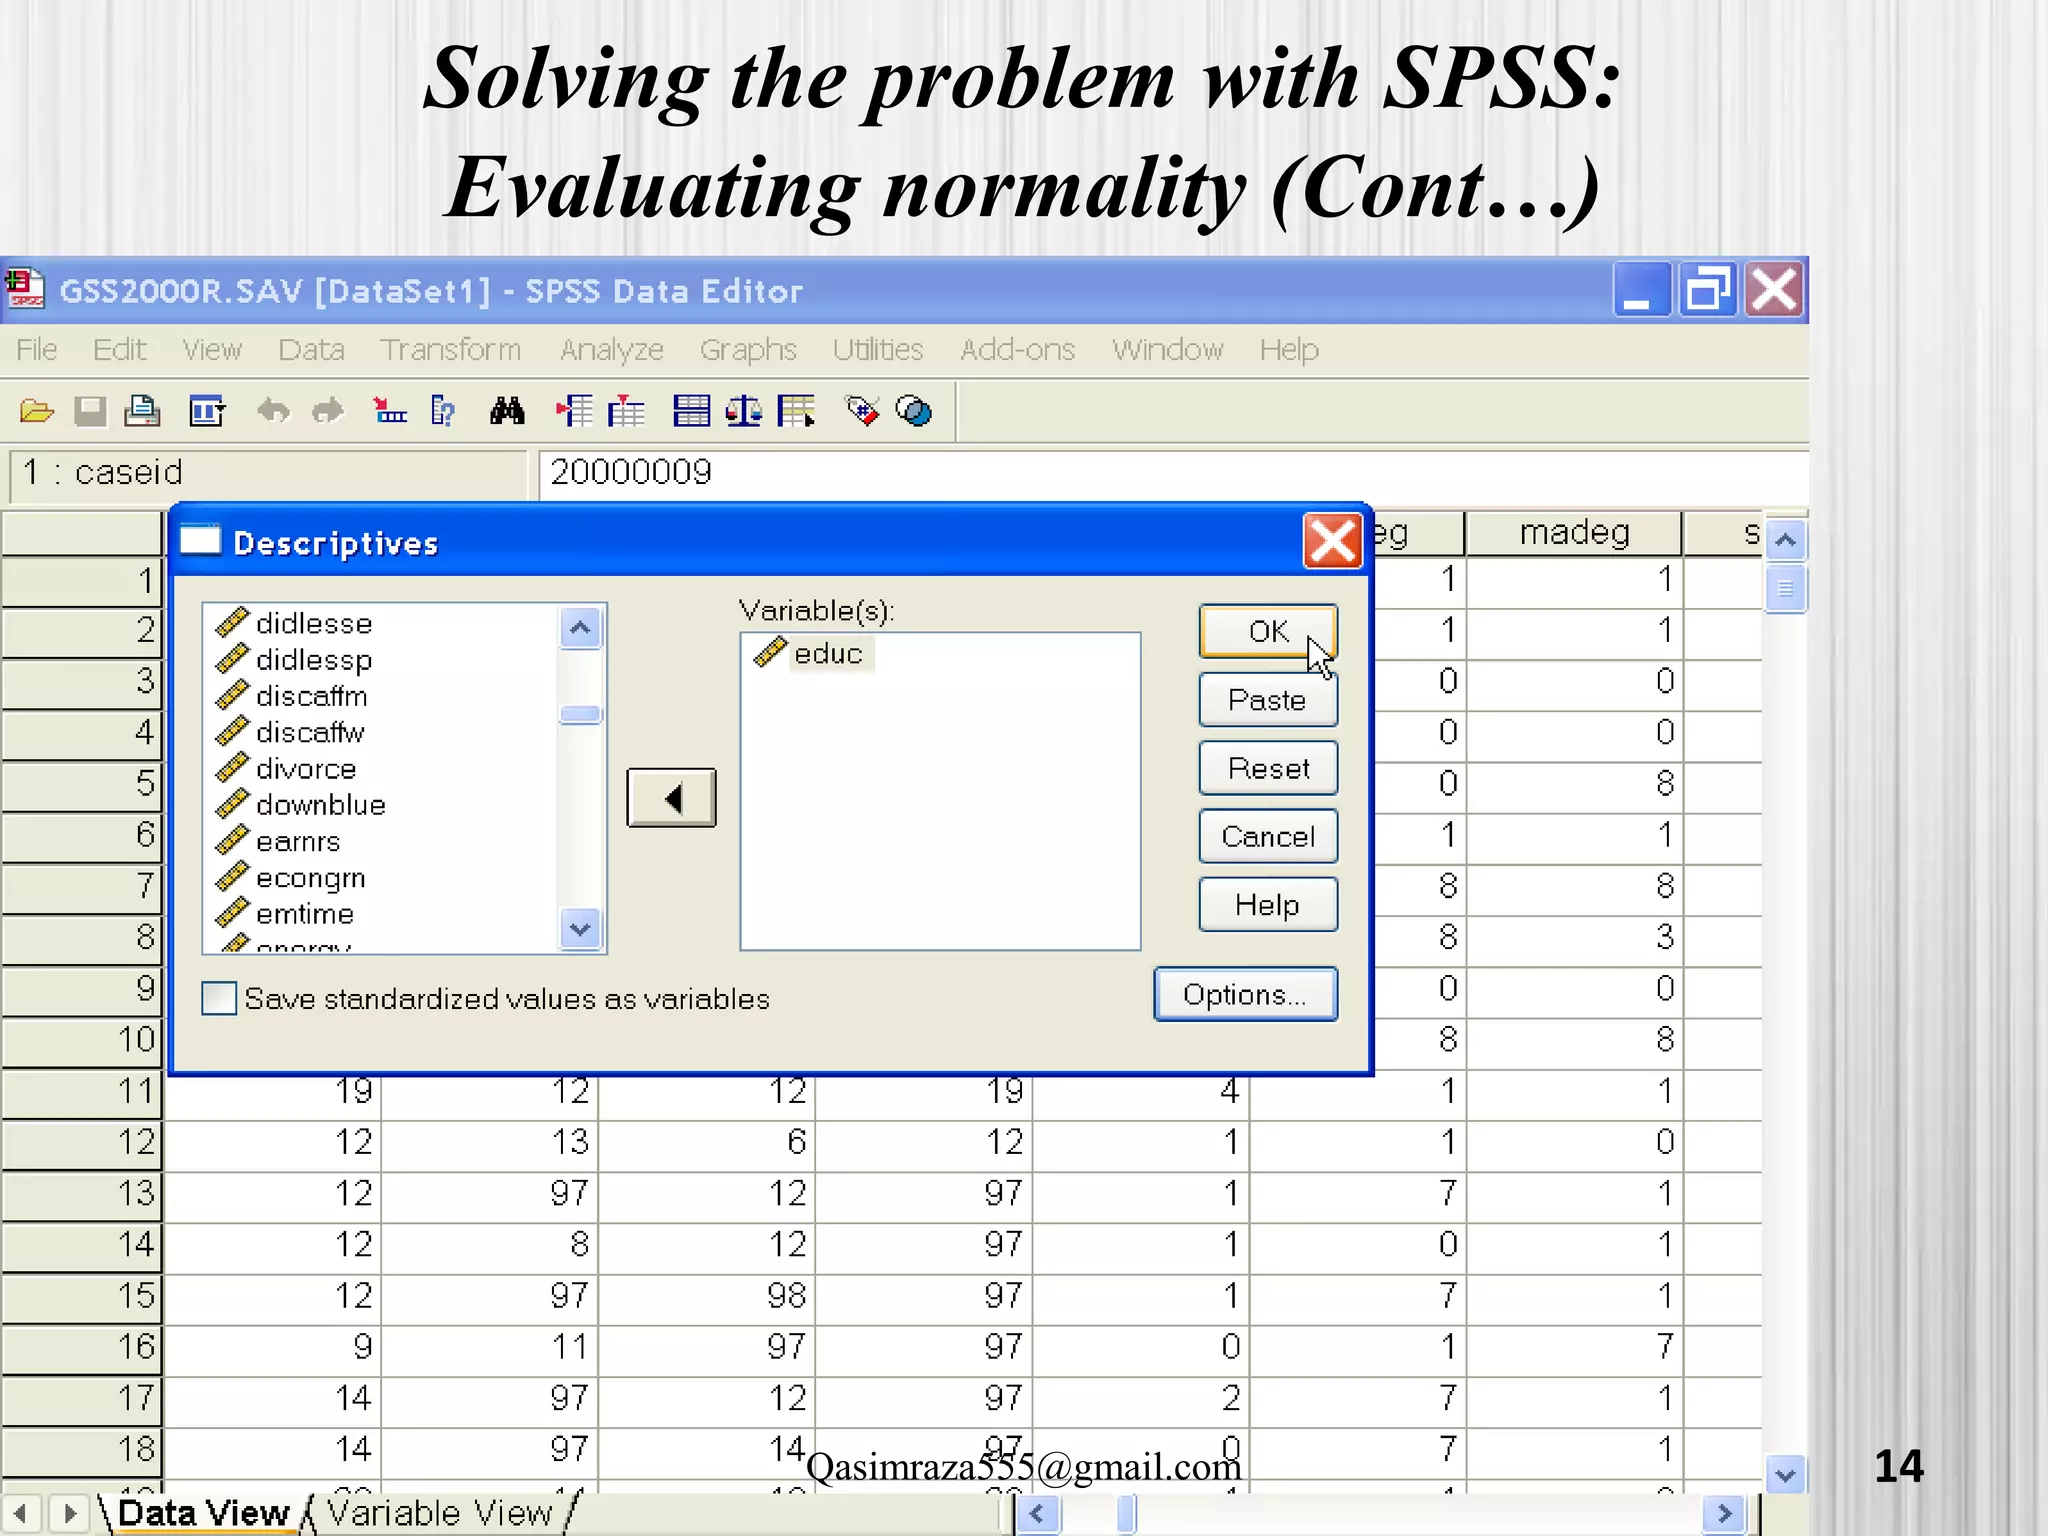The image size is (2048, 1536).
Task: Open the Help menu in menu bar
Action: [1289, 349]
